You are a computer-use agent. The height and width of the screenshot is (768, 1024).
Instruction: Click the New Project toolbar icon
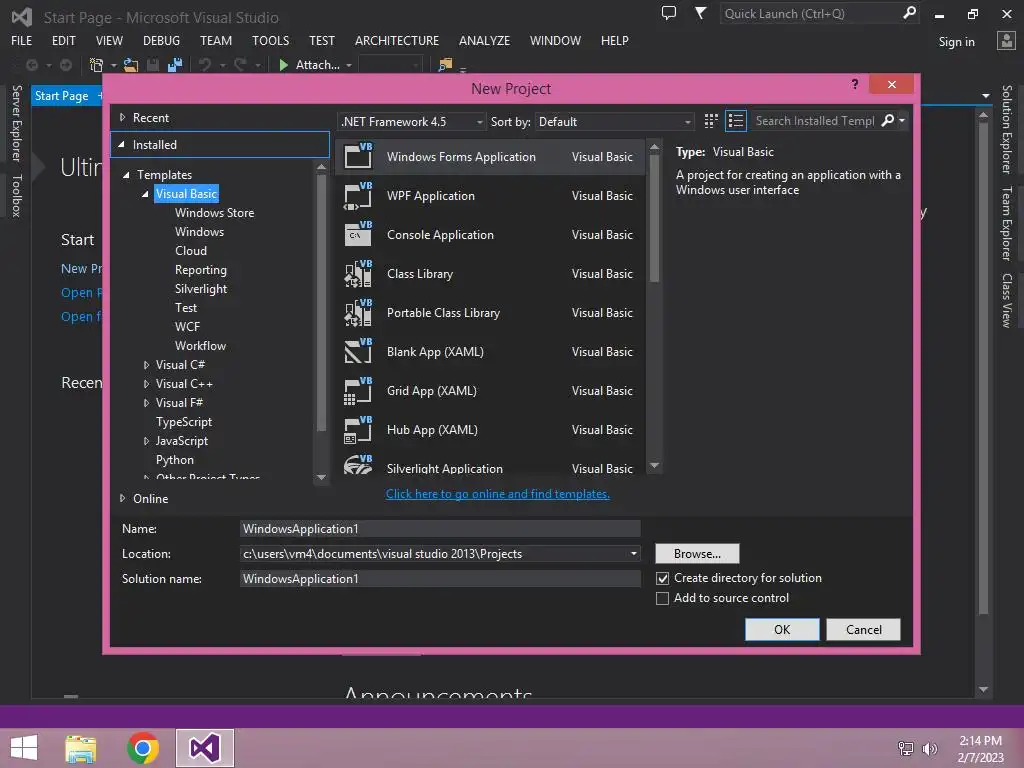(97, 65)
